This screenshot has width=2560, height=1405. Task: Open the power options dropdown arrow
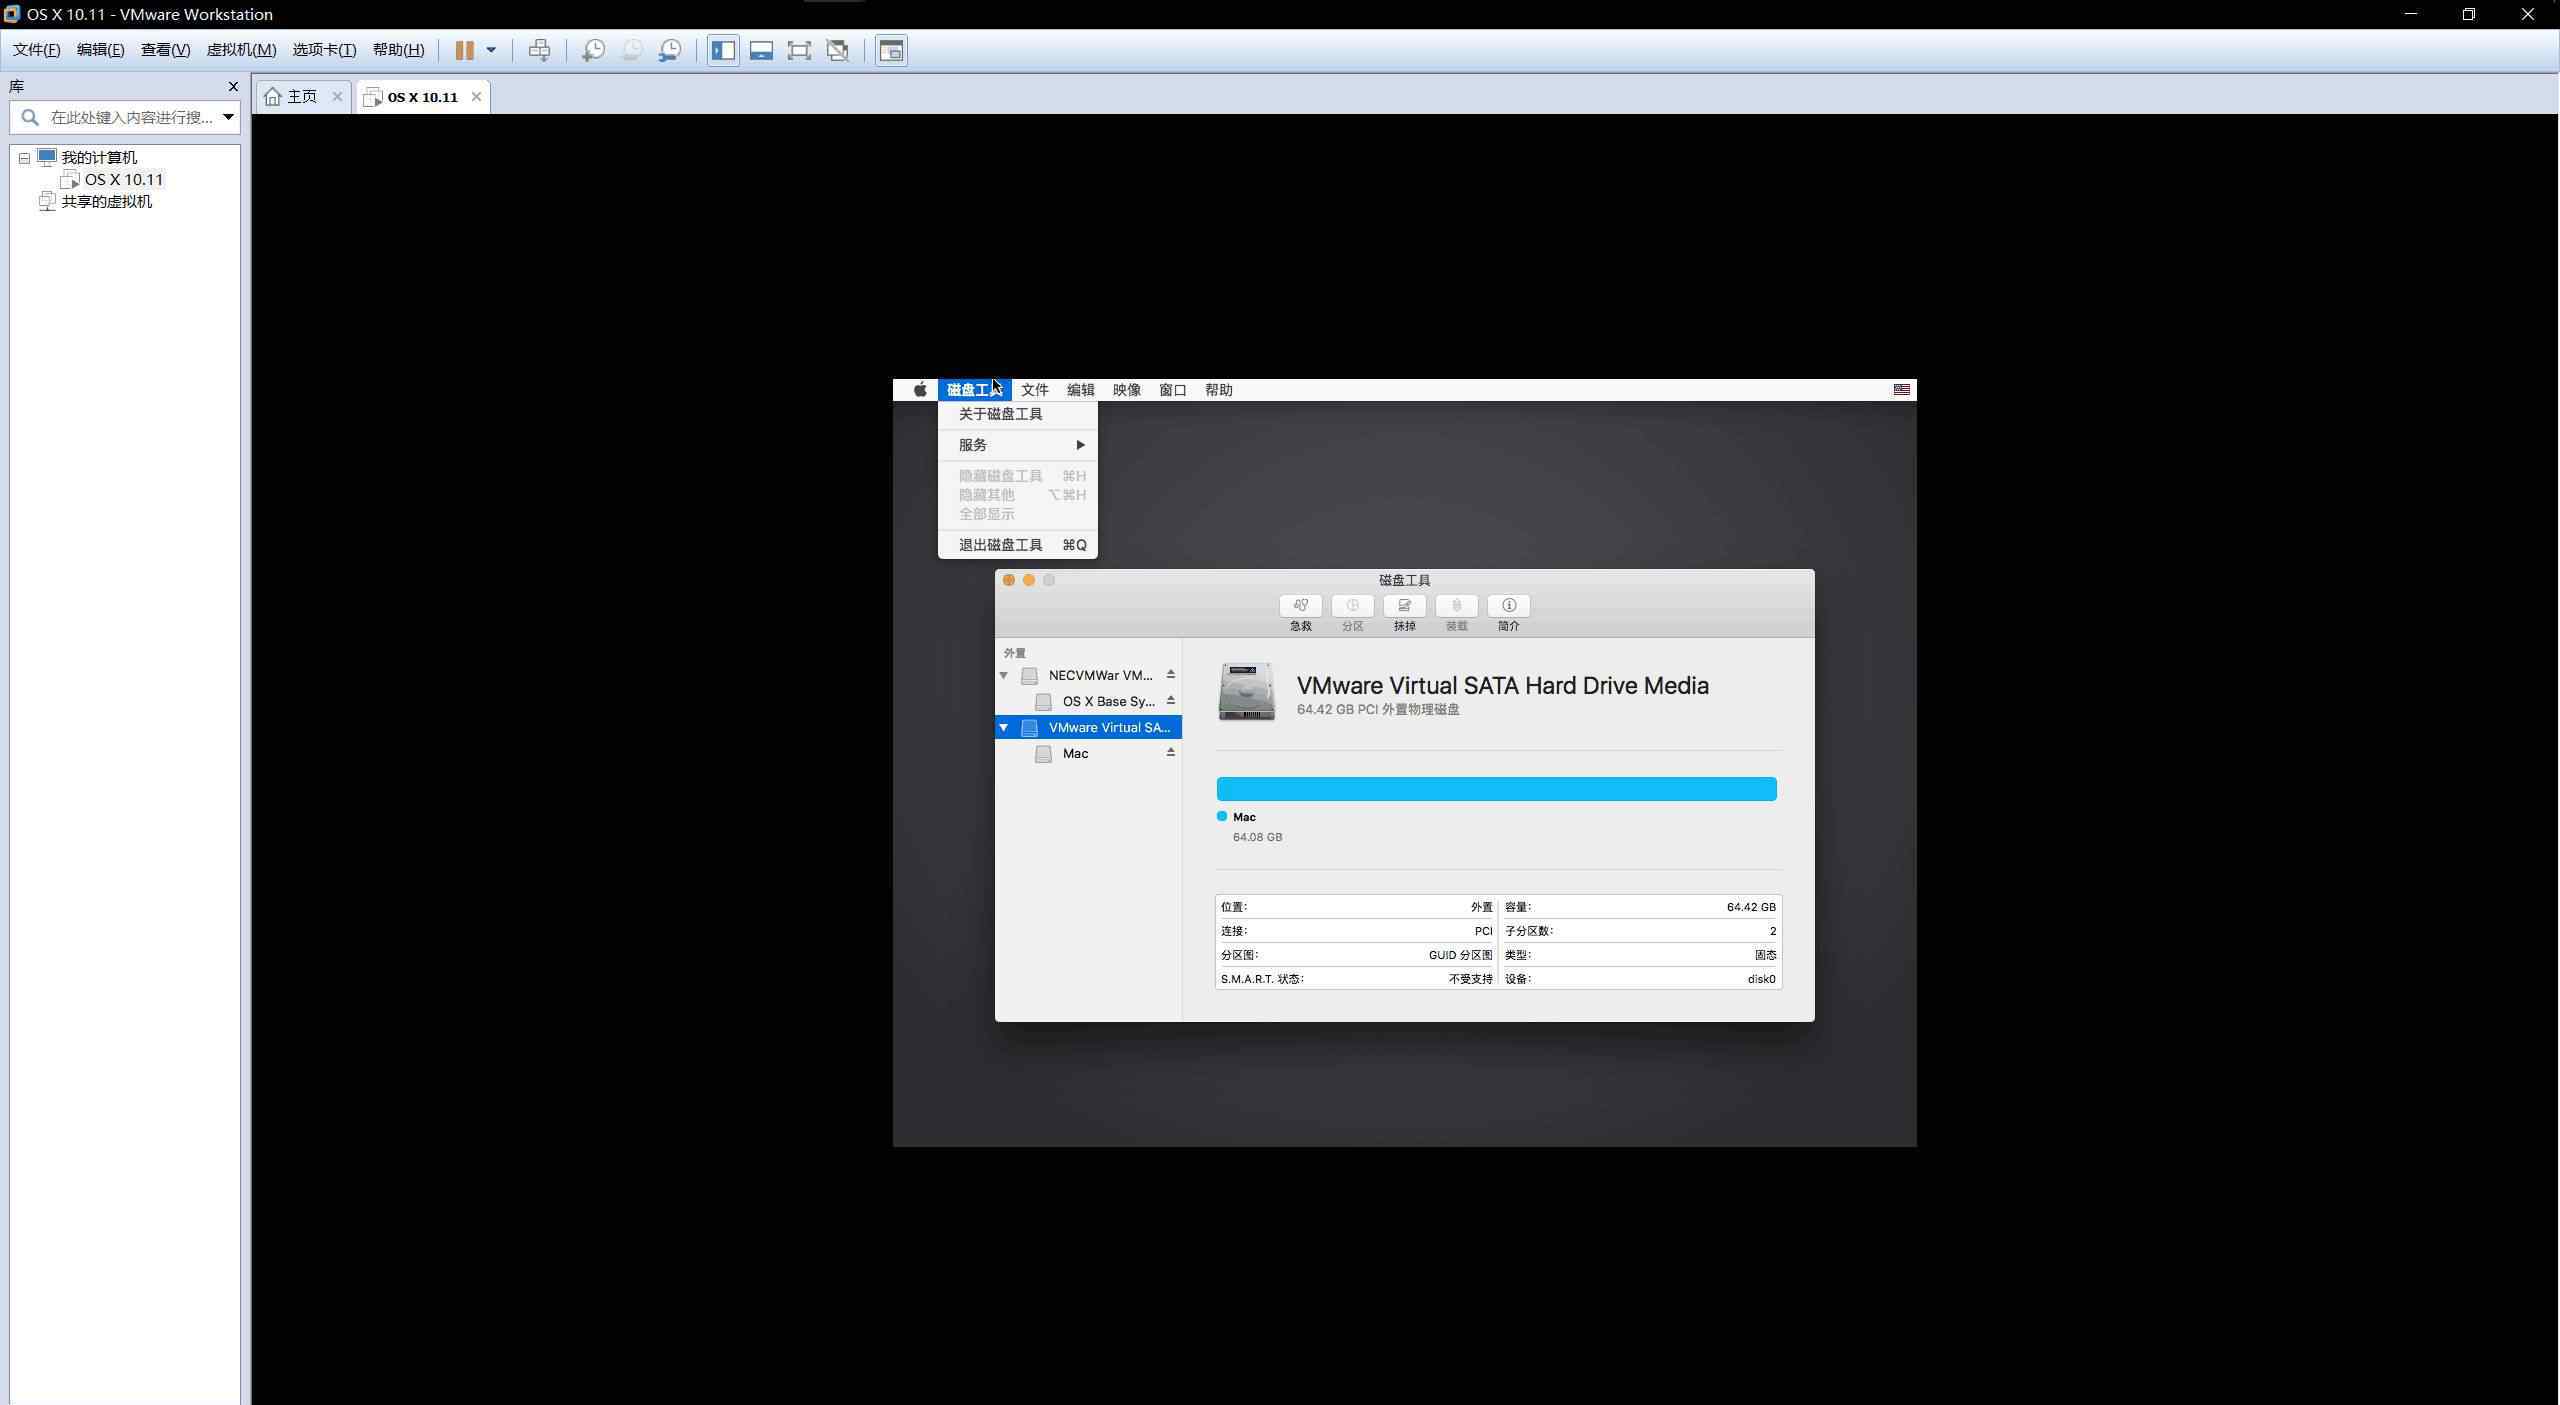491,50
